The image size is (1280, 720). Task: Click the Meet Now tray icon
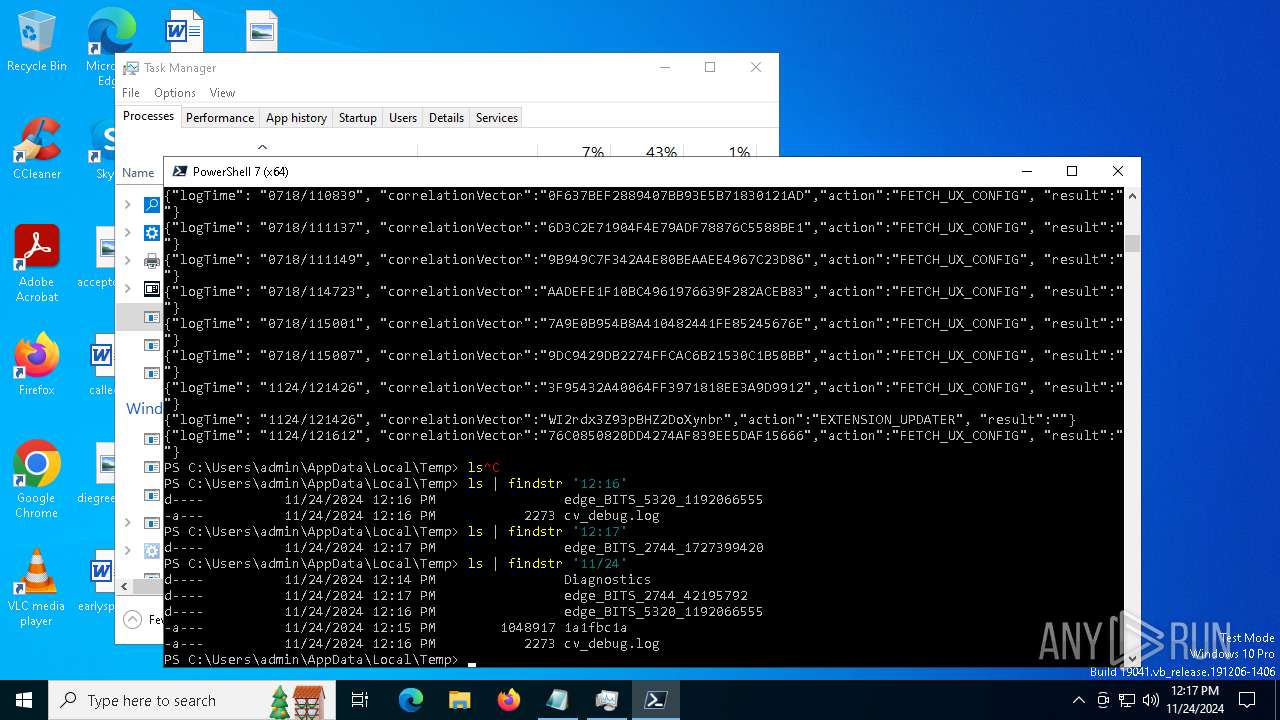point(1103,700)
